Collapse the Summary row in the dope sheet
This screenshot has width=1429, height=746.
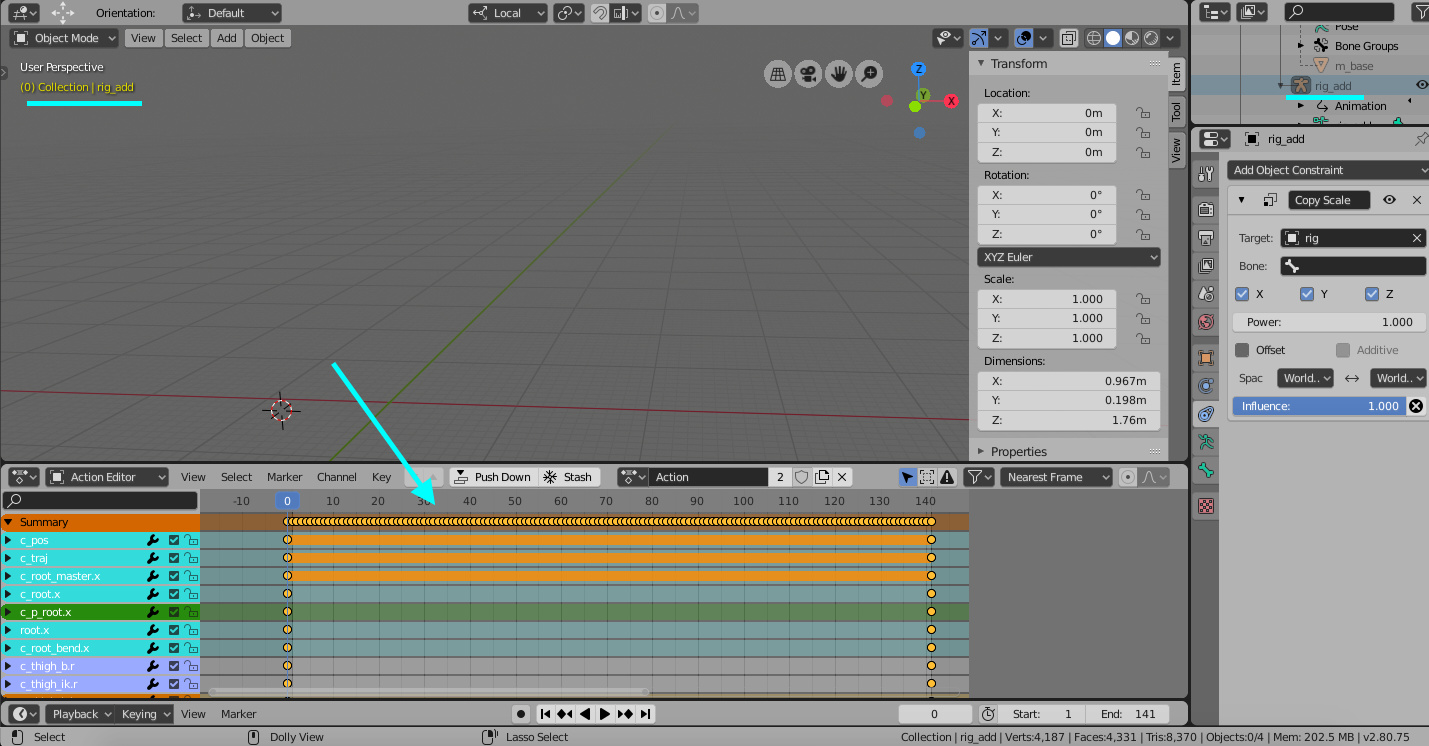pyautogui.click(x=10, y=521)
